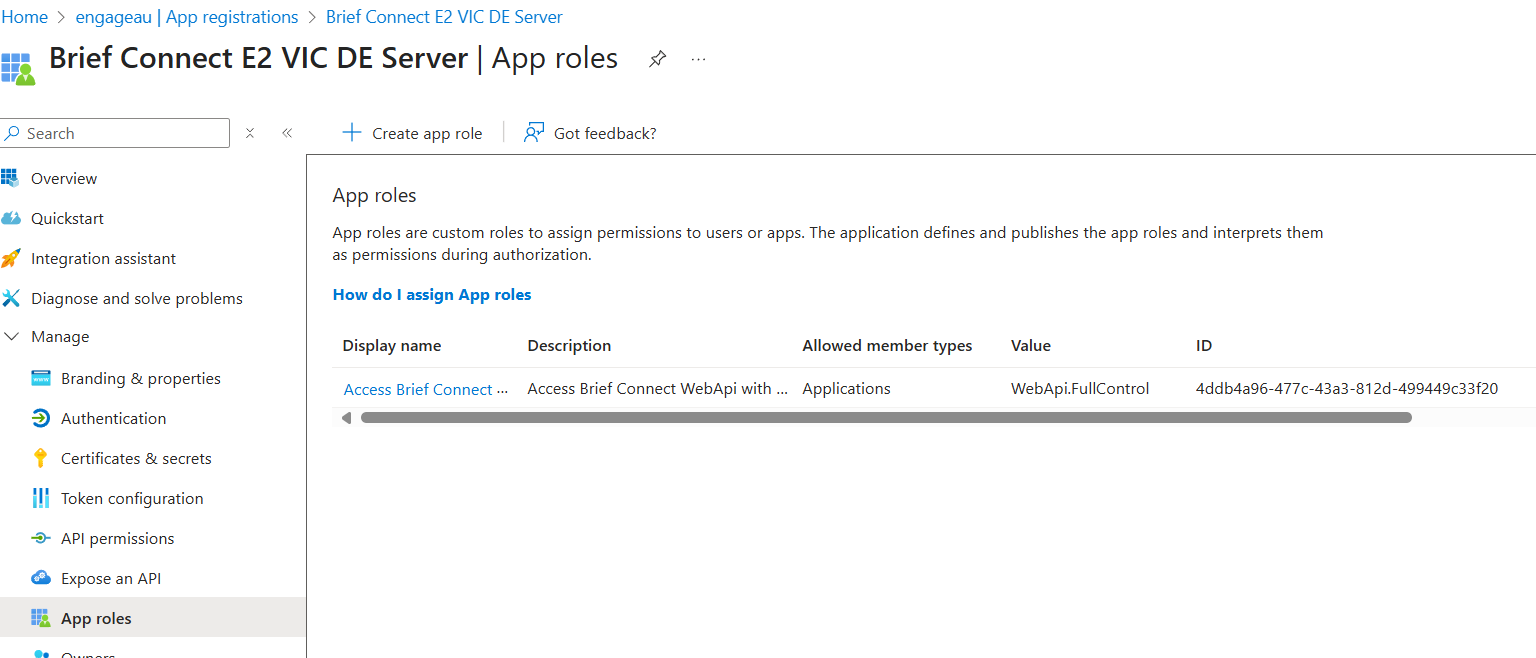1536x658 pixels.
Task: Go to Integration assistant
Action: click(x=103, y=258)
